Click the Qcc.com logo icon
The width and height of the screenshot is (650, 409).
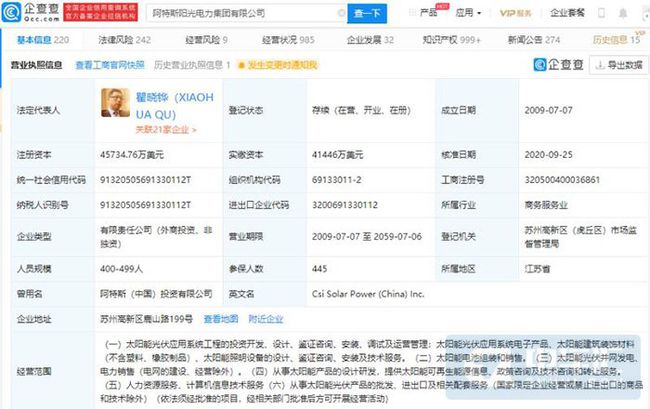(12, 12)
